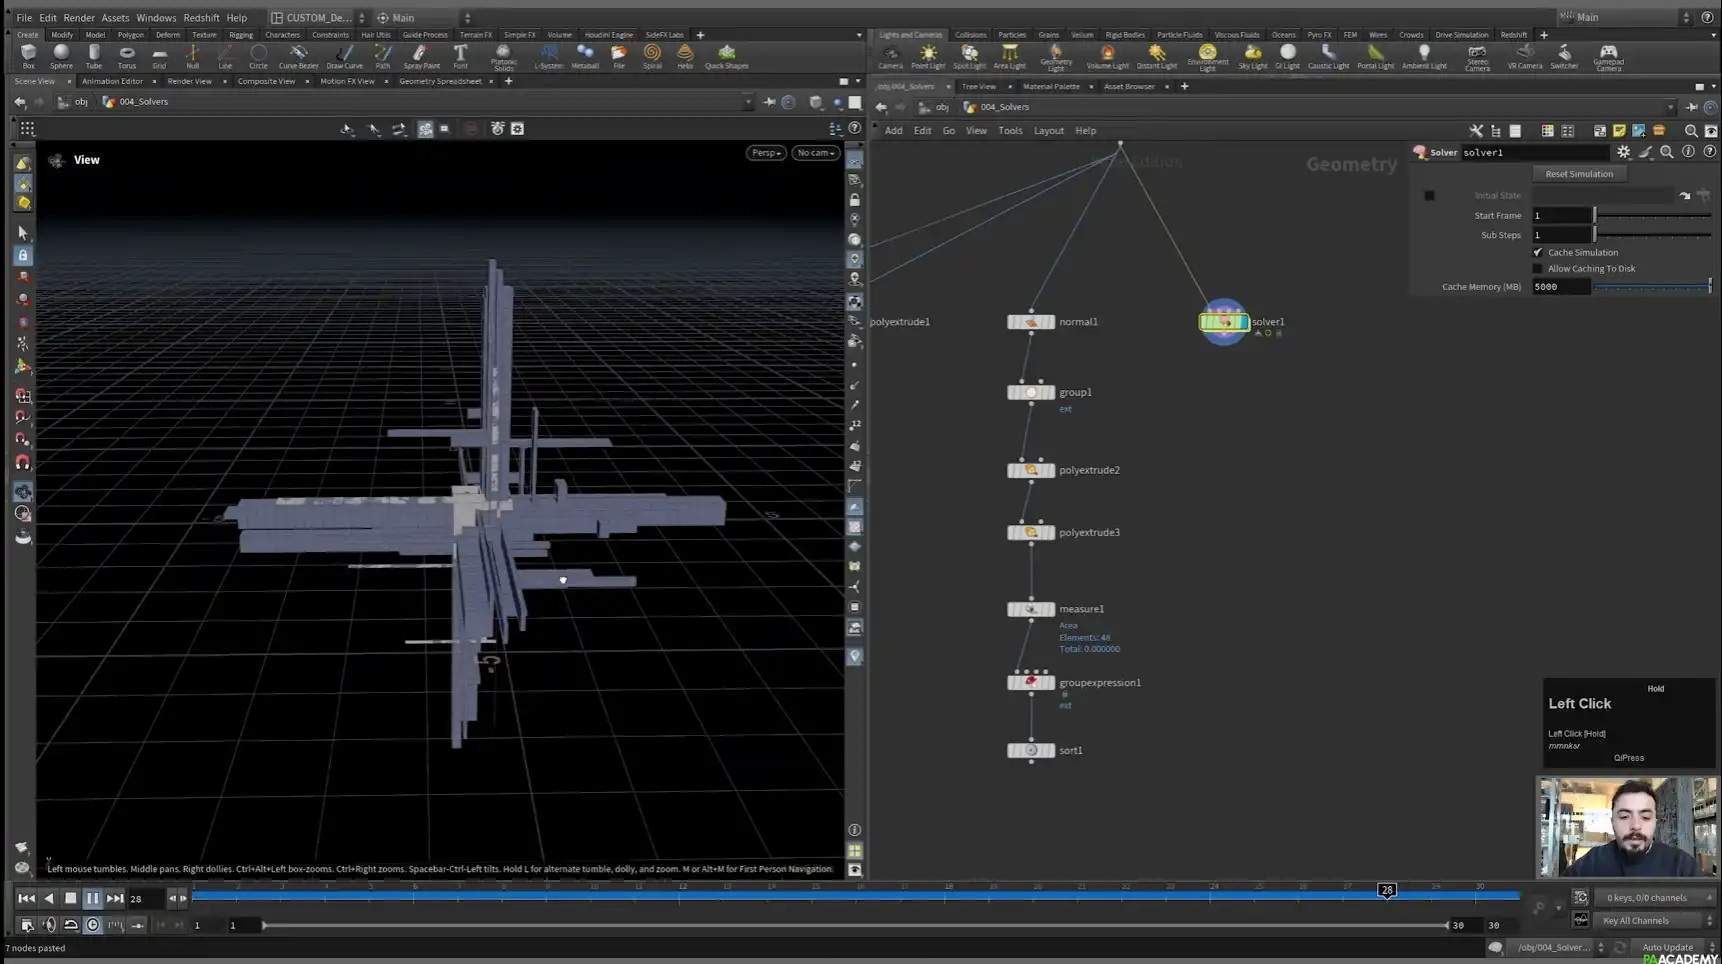This screenshot has height=964, width=1722.
Task: Select the Spray Paint shelf tool
Action: click(421, 54)
